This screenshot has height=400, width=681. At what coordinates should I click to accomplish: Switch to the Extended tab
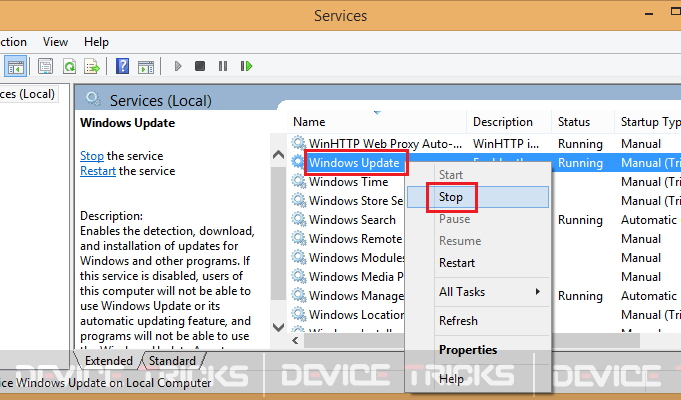pyautogui.click(x=109, y=361)
